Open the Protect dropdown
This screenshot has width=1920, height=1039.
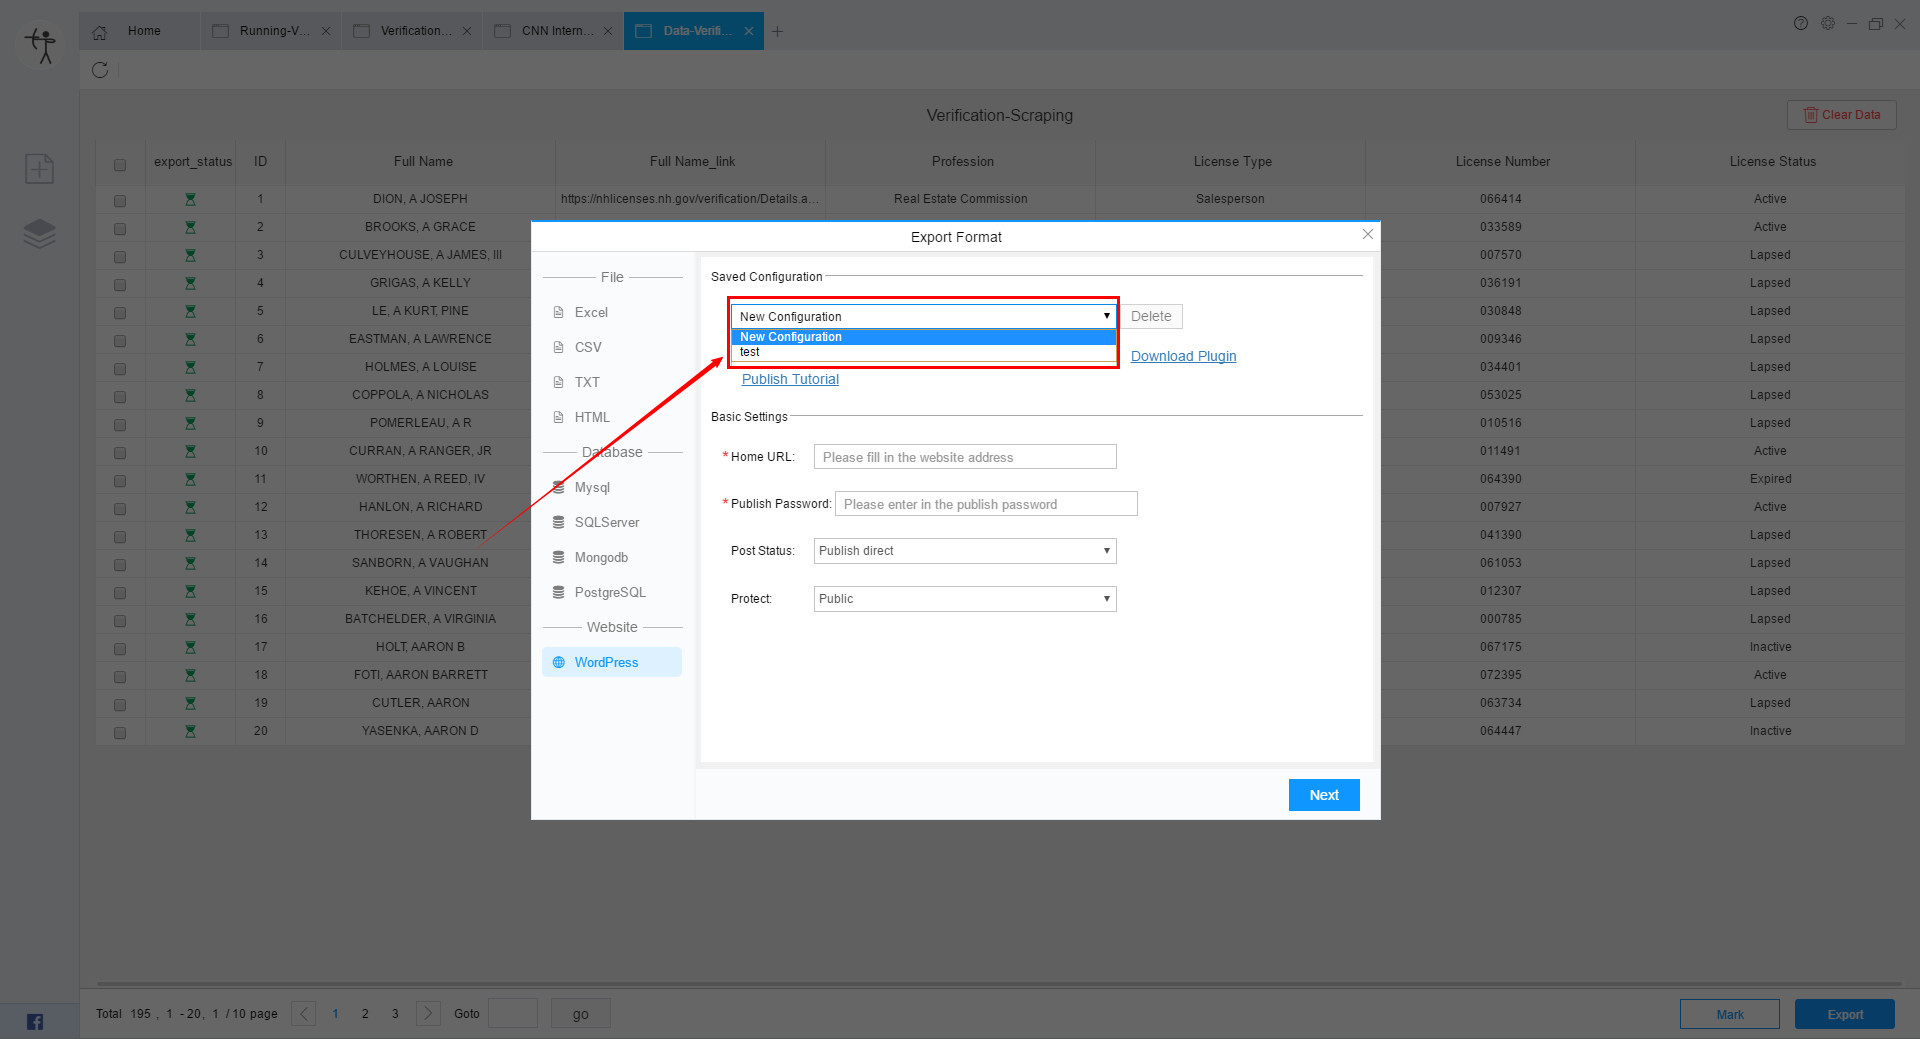click(x=965, y=599)
